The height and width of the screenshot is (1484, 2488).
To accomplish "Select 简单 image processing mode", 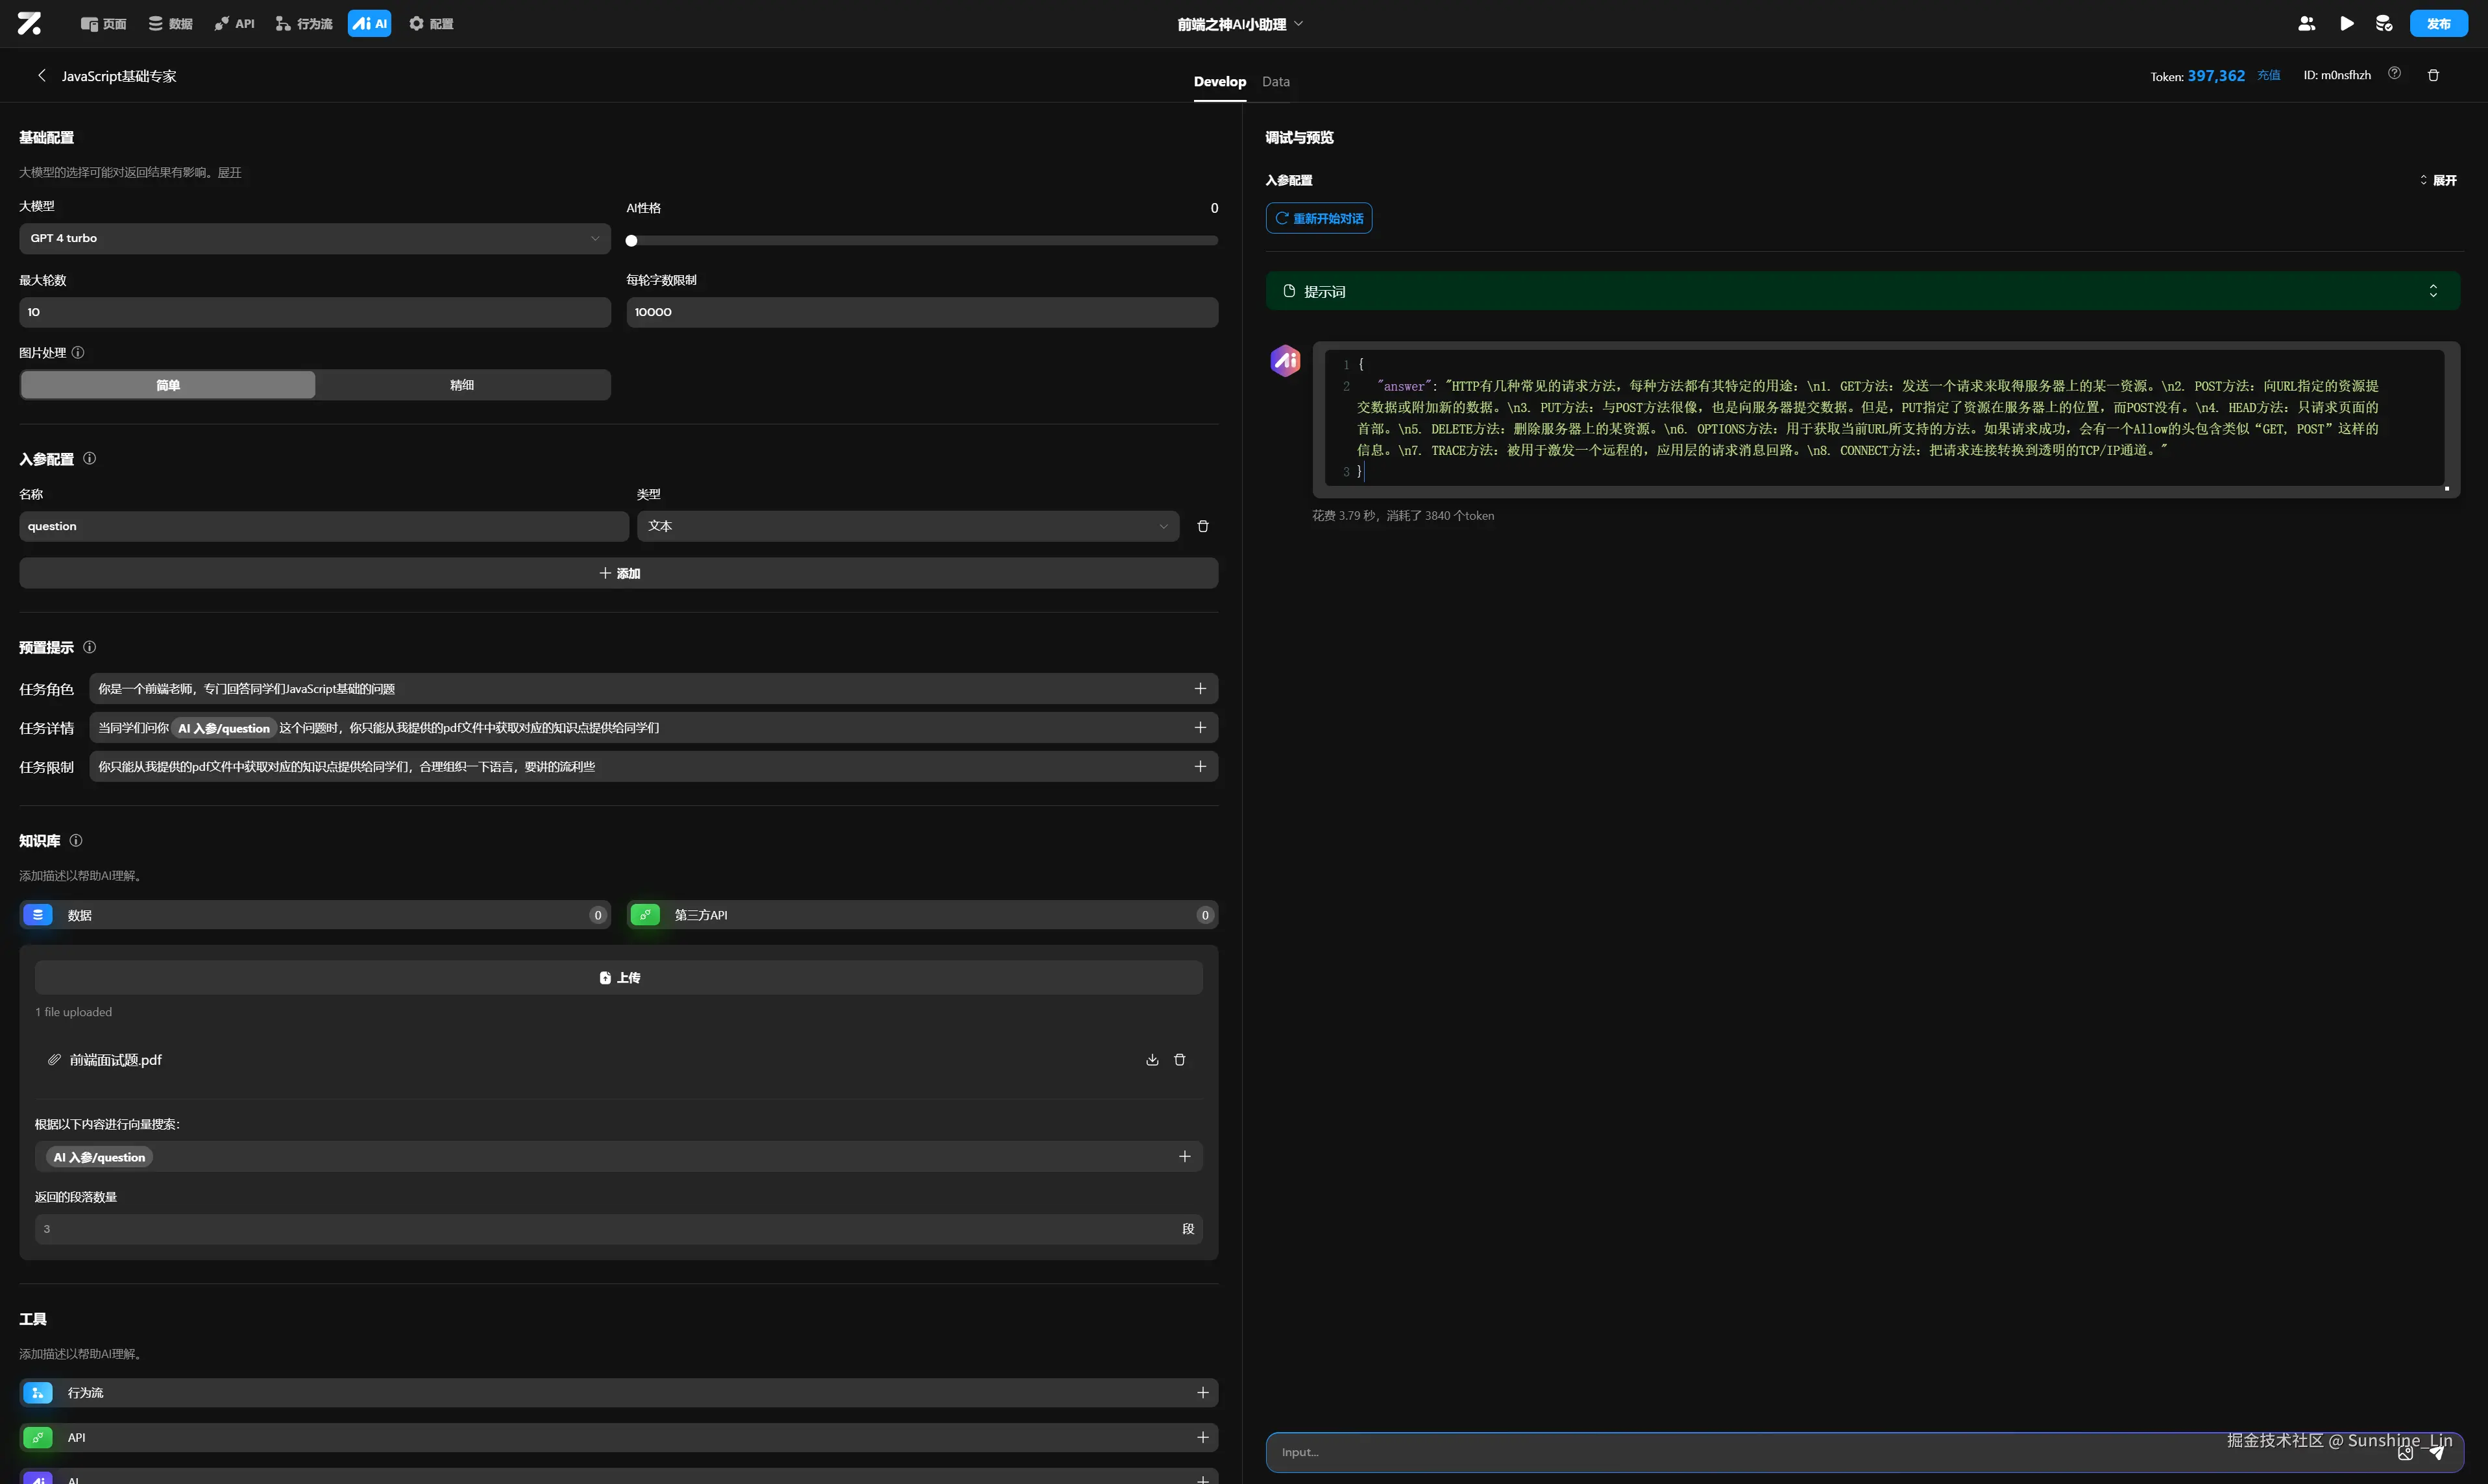I will (168, 385).
